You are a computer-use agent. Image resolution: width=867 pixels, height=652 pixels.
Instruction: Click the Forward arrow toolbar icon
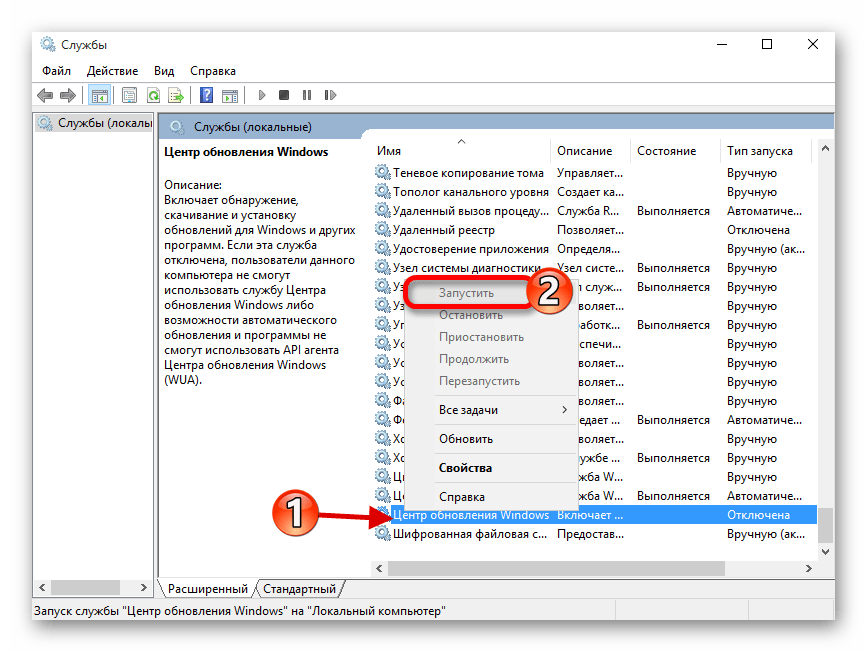[x=67, y=95]
